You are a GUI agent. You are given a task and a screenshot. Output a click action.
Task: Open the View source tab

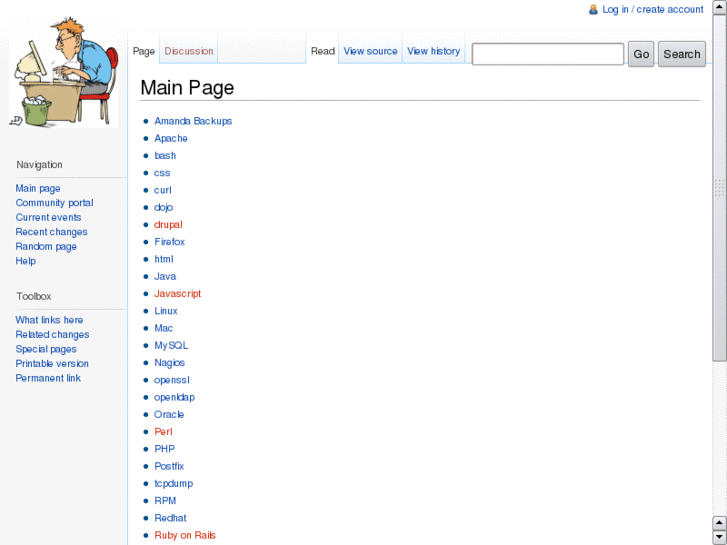(x=370, y=51)
